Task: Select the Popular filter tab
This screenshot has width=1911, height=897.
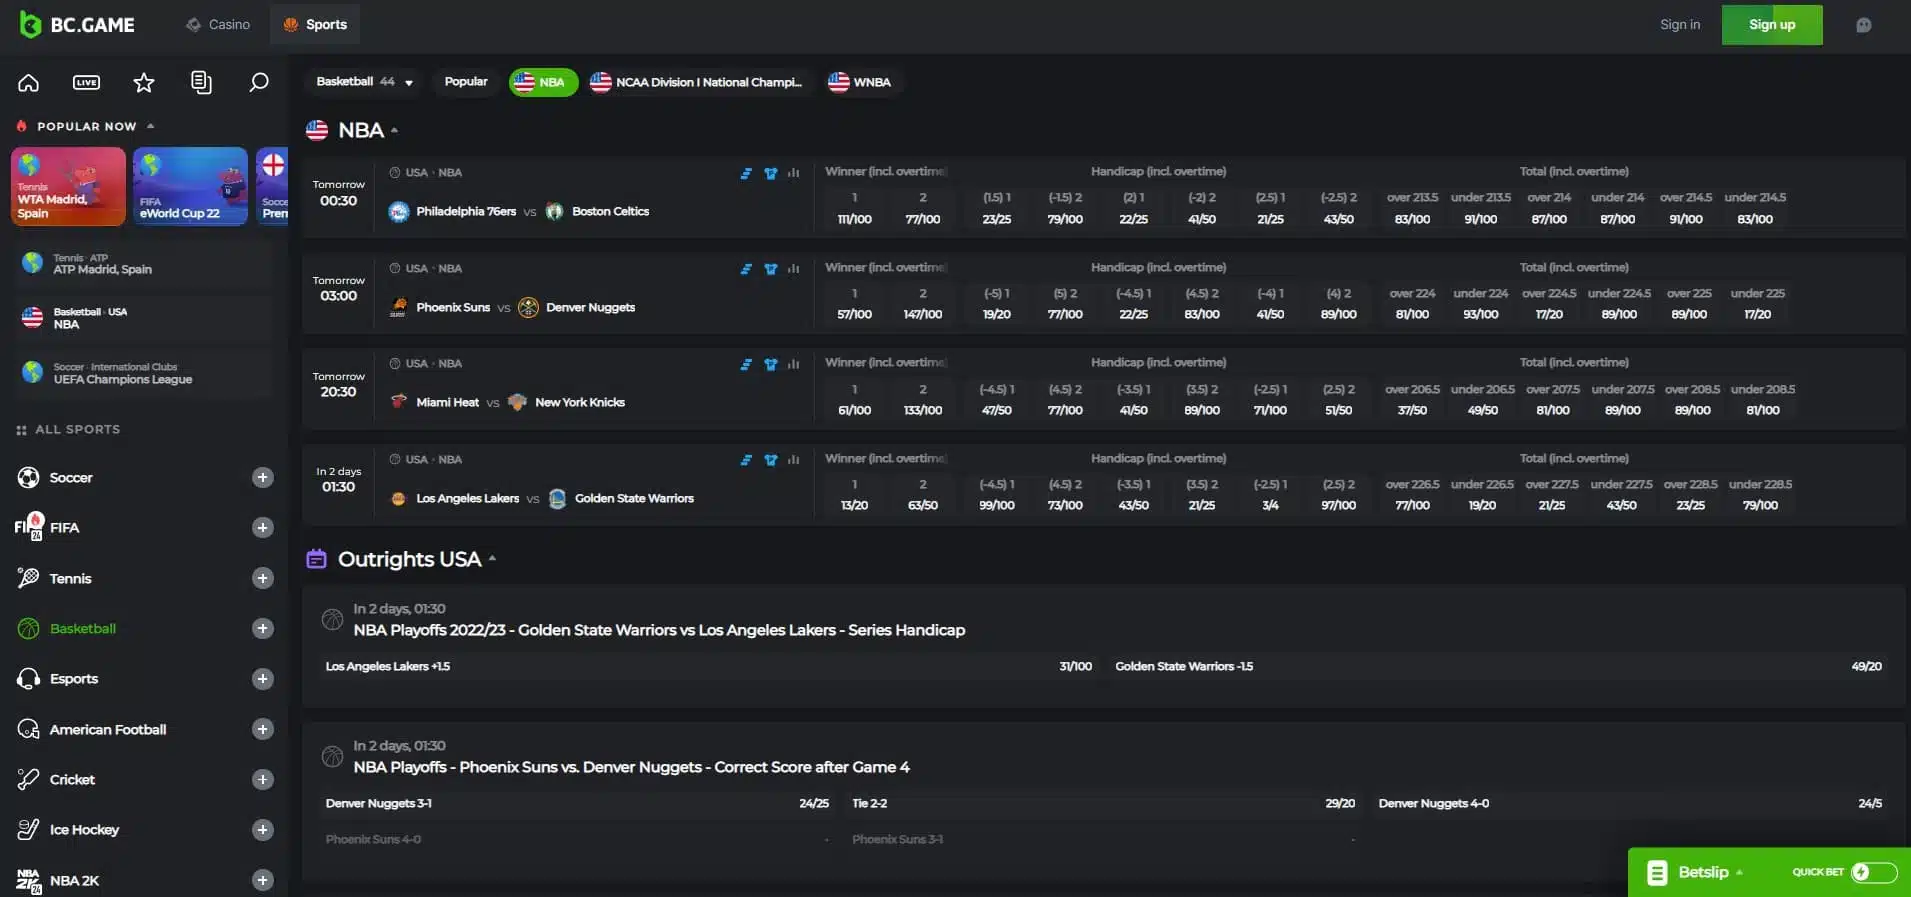Action: click(466, 82)
